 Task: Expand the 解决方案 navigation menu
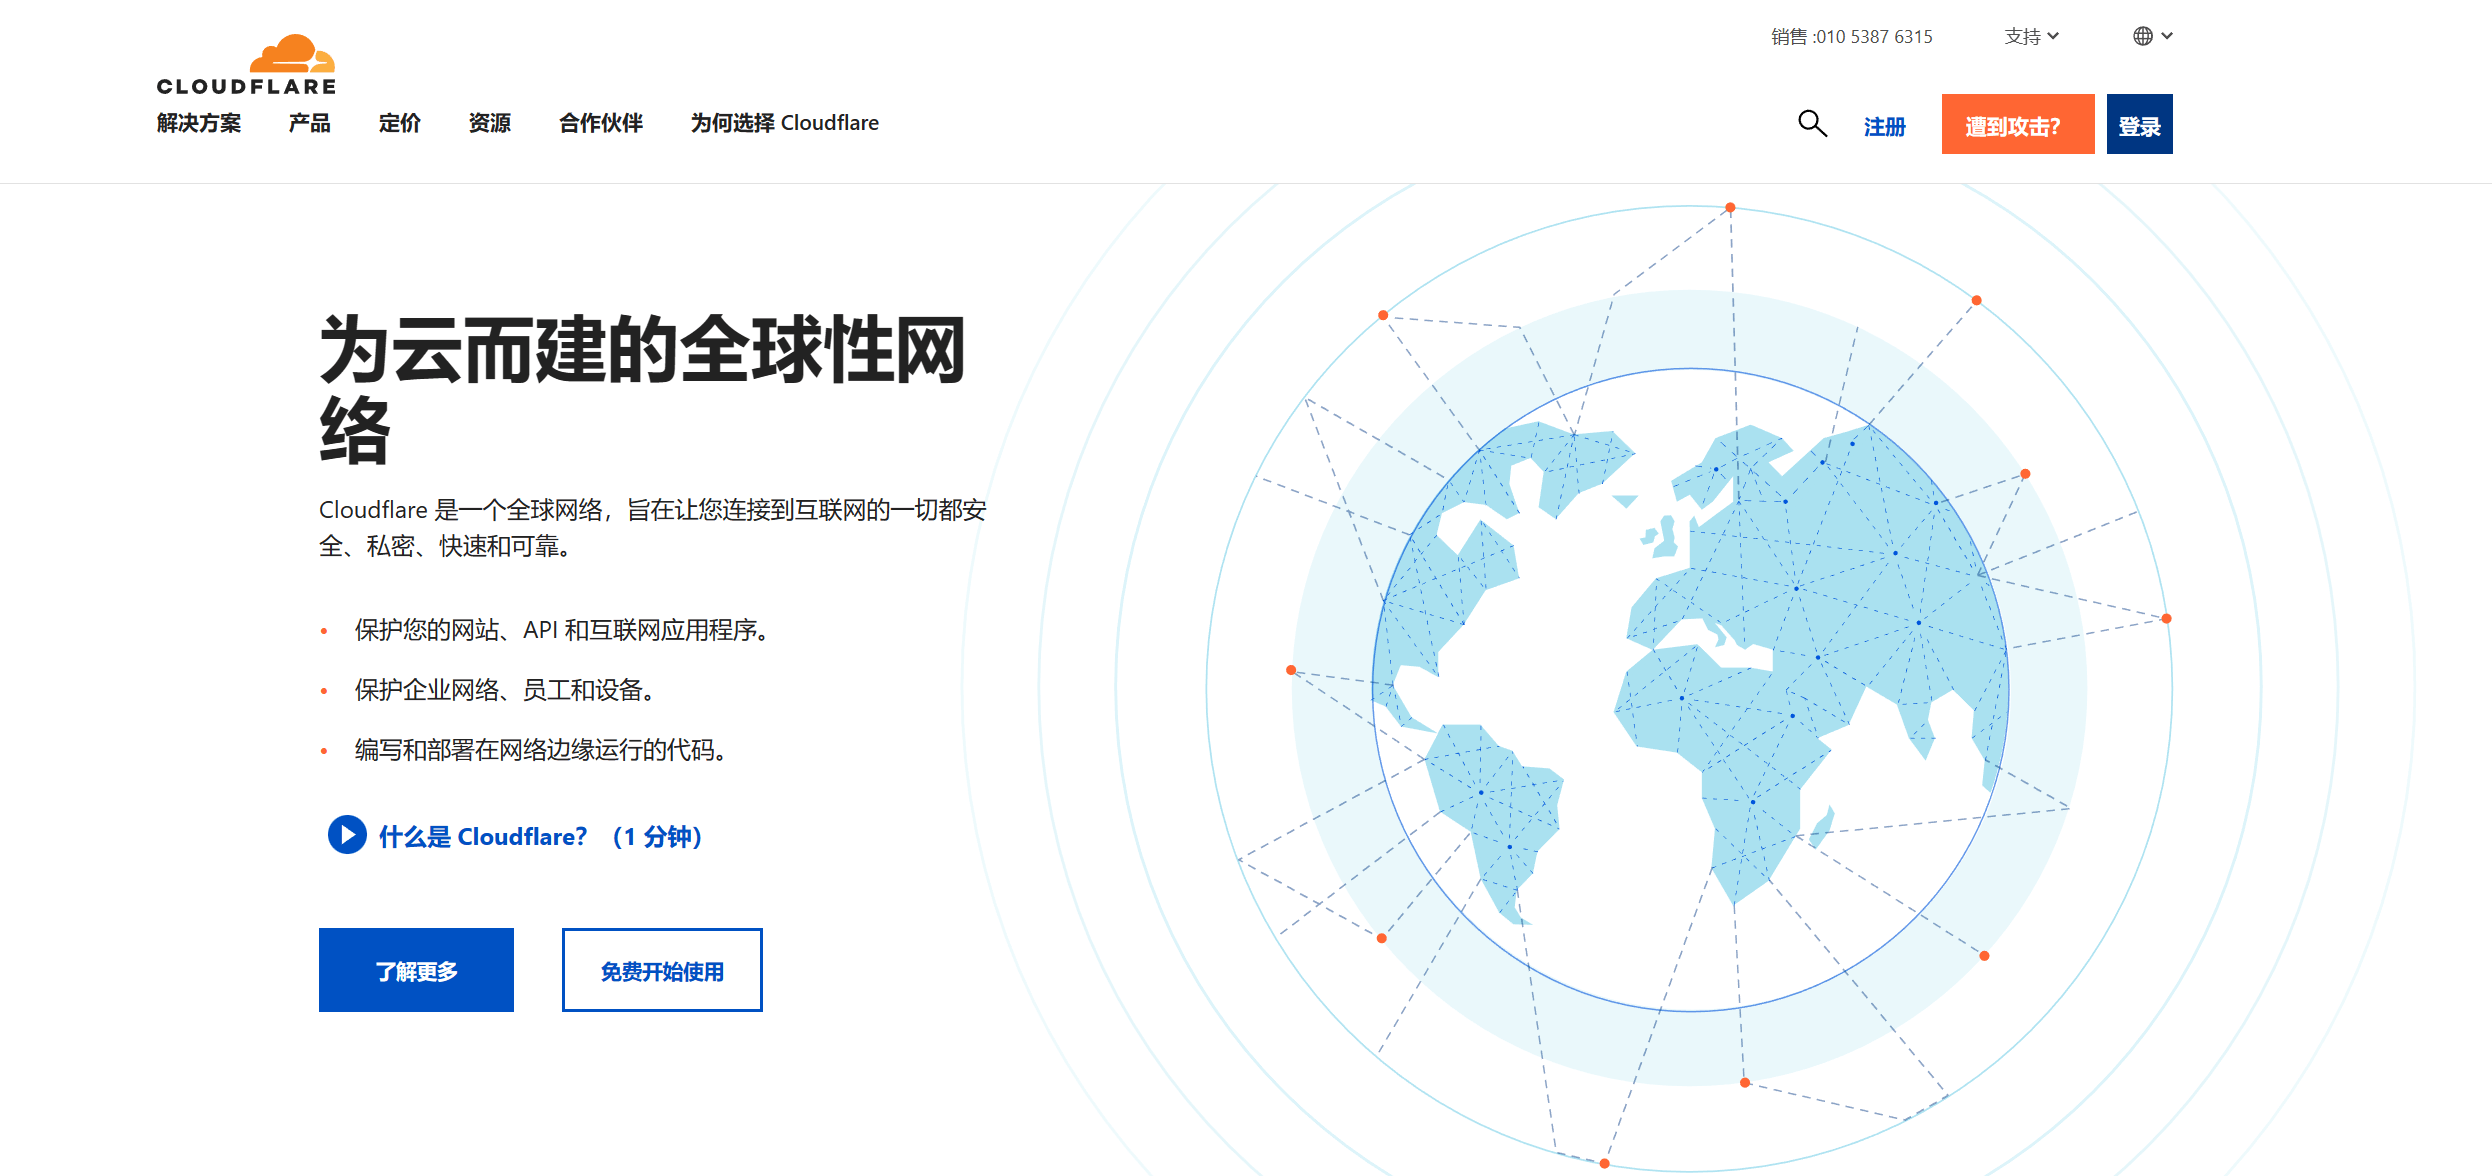click(x=198, y=123)
